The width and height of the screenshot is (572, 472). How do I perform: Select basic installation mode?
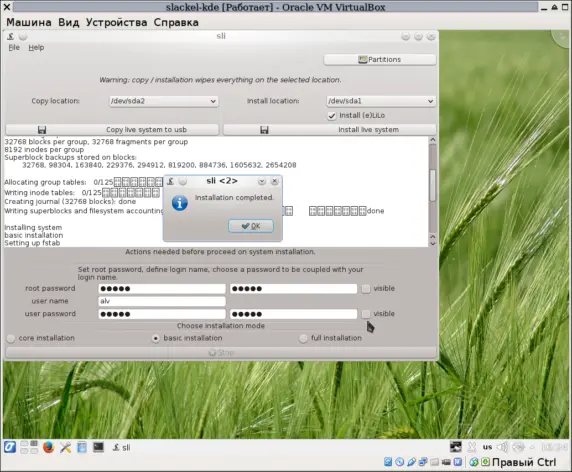156,338
